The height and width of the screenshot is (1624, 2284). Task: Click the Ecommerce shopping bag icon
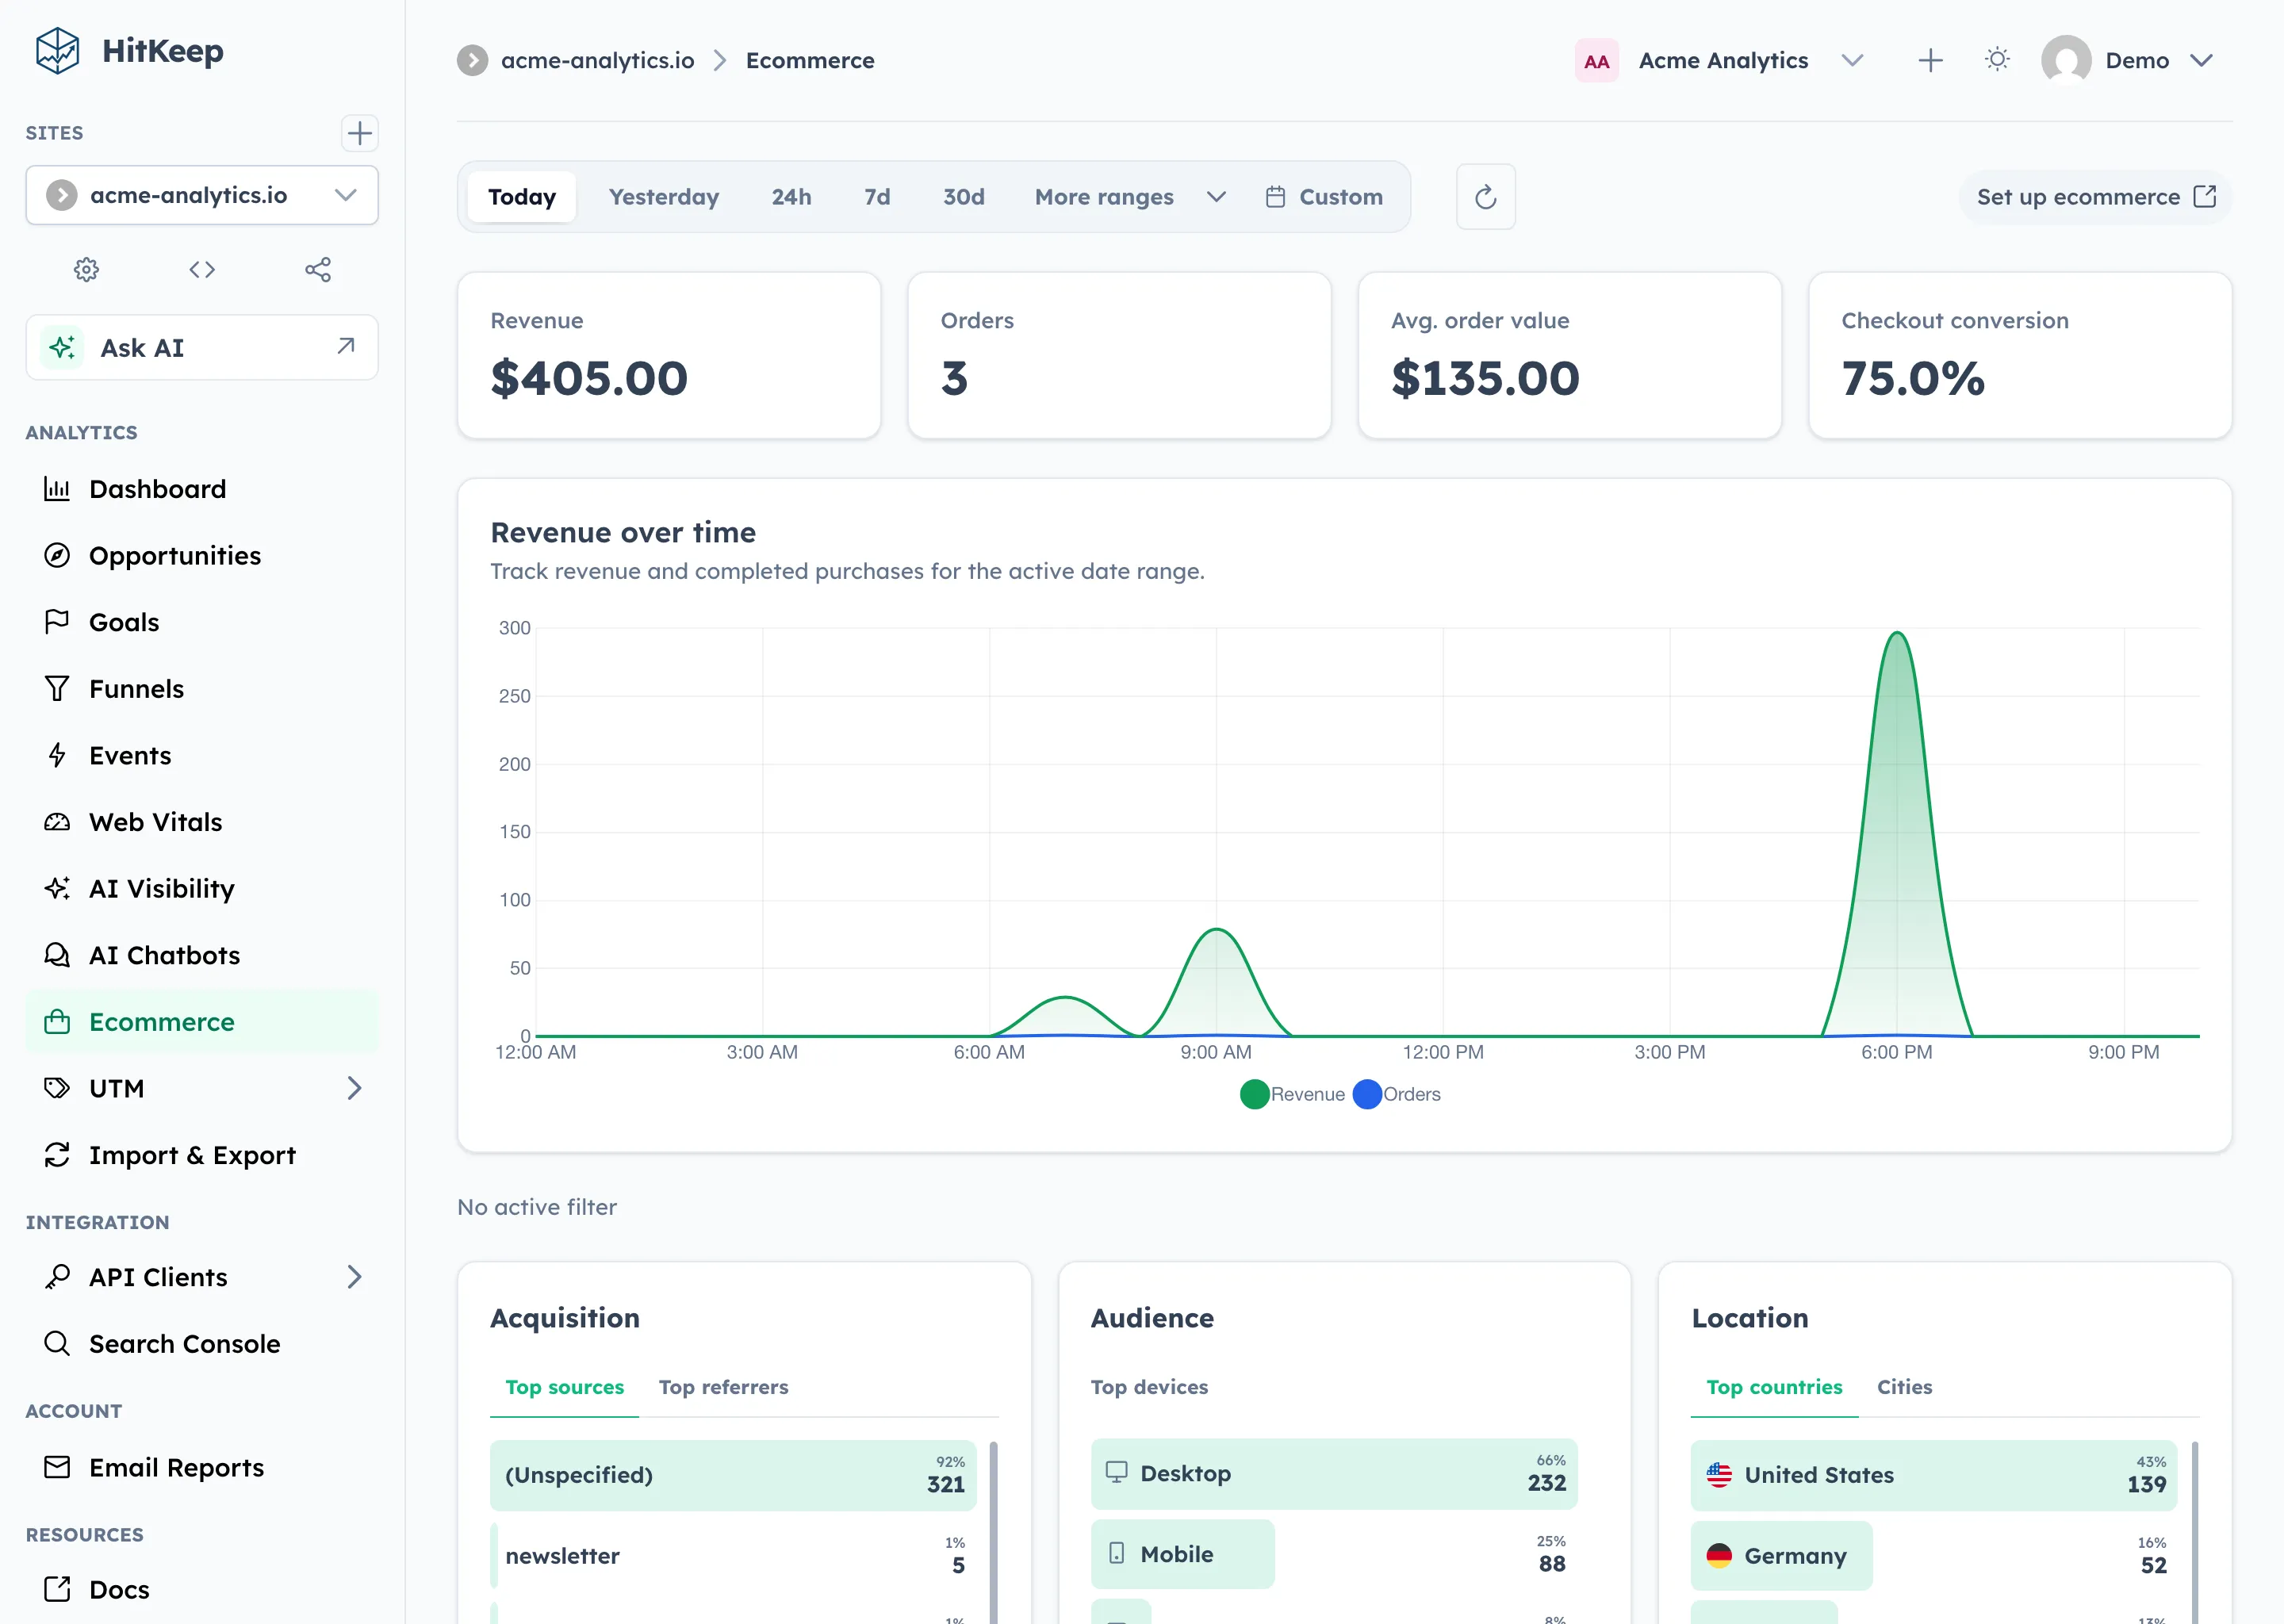(57, 1021)
